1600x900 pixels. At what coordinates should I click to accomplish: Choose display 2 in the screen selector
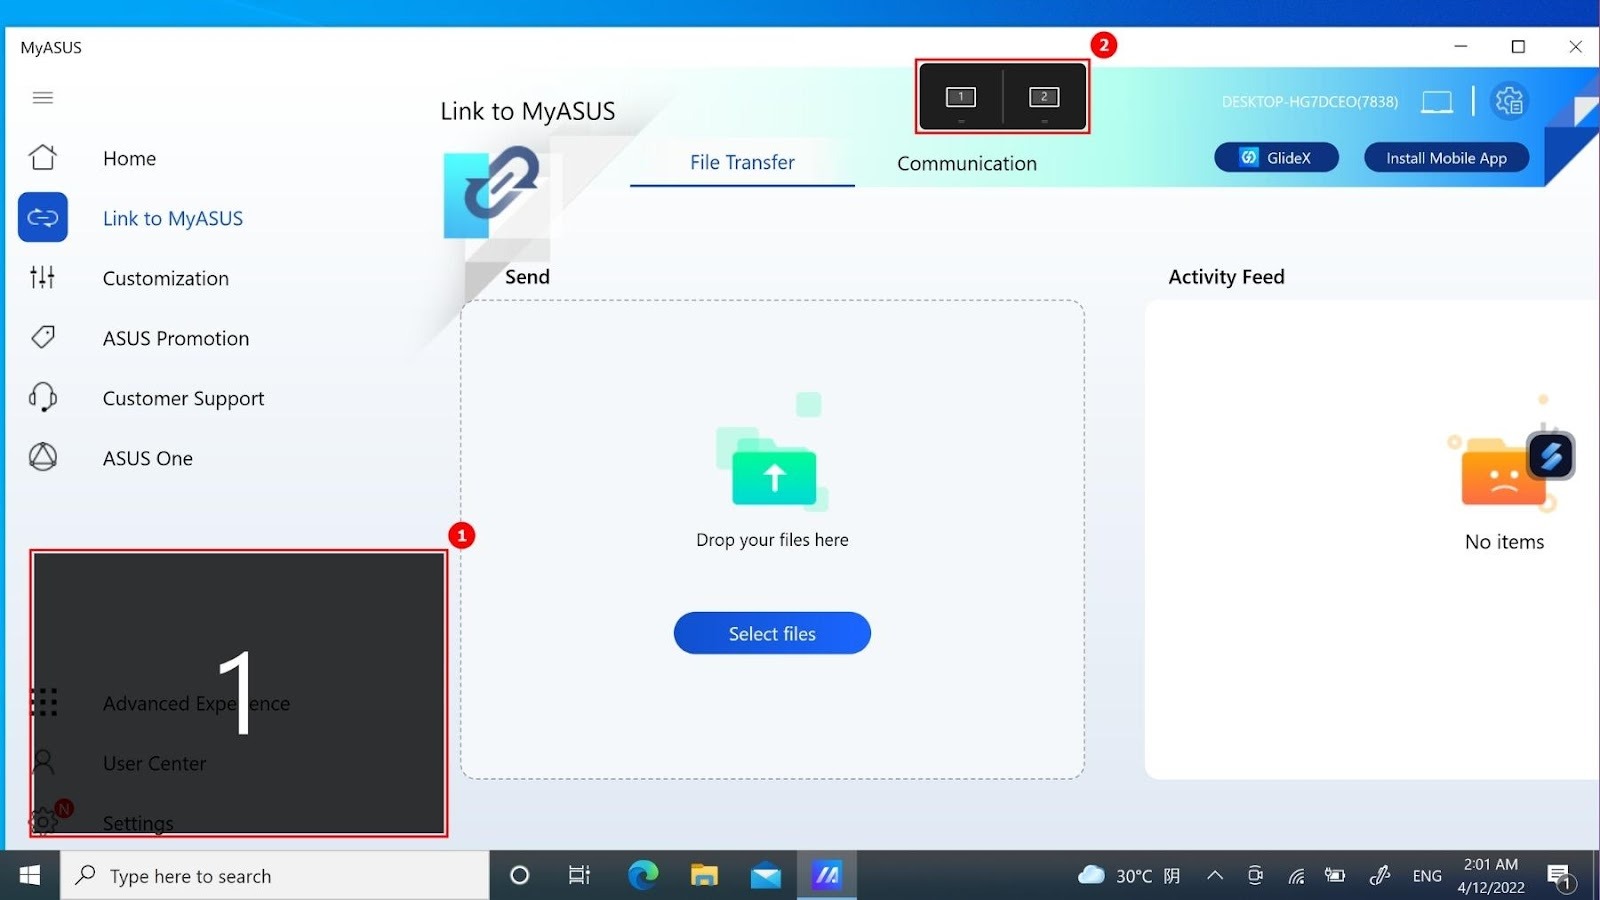[1044, 97]
